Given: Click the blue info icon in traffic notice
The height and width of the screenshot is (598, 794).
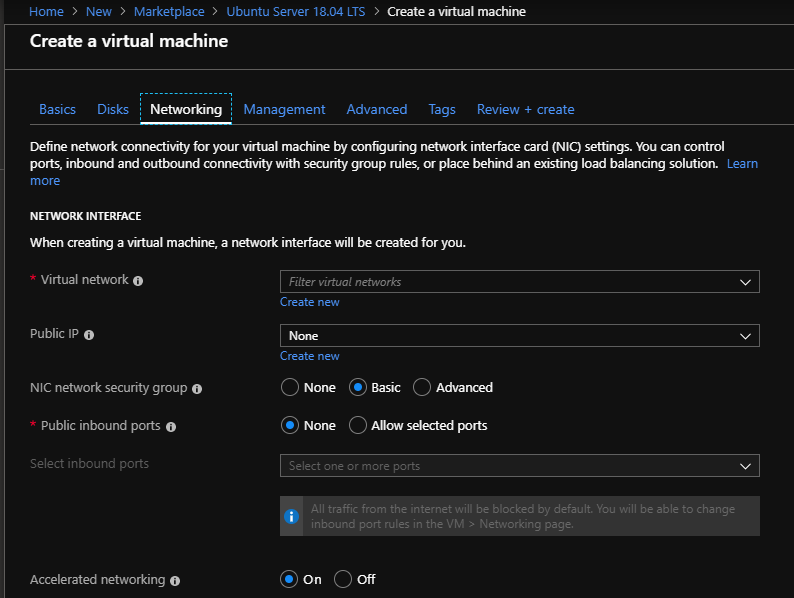Looking at the screenshot, I should pyautogui.click(x=292, y=516).
